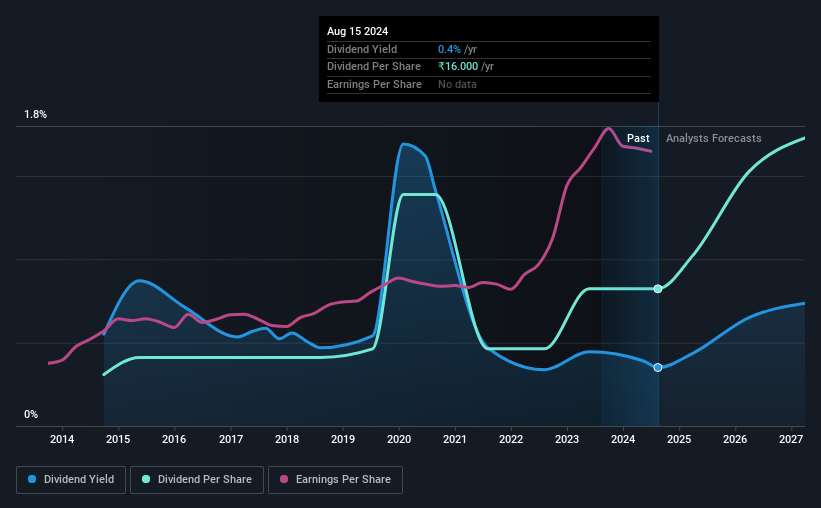Select the blue dividend yield data point
This screenshot has width=821, height=508.
point(658,367)
